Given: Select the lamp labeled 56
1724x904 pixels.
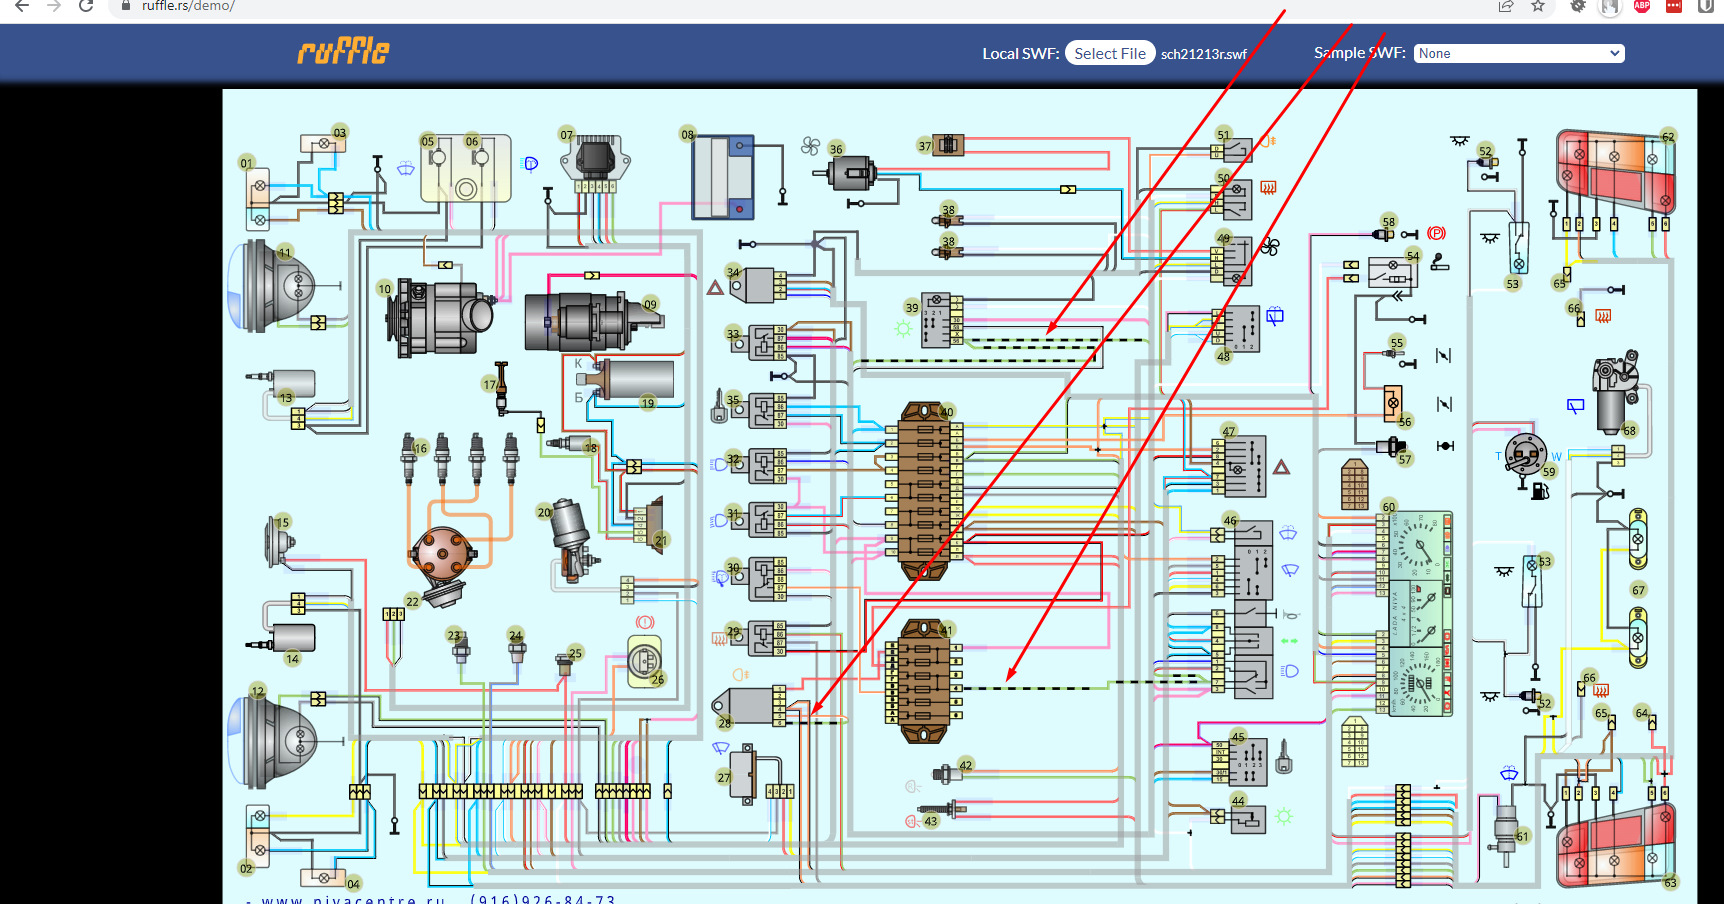Looking at the screenshot, I should pos(1393,402).
